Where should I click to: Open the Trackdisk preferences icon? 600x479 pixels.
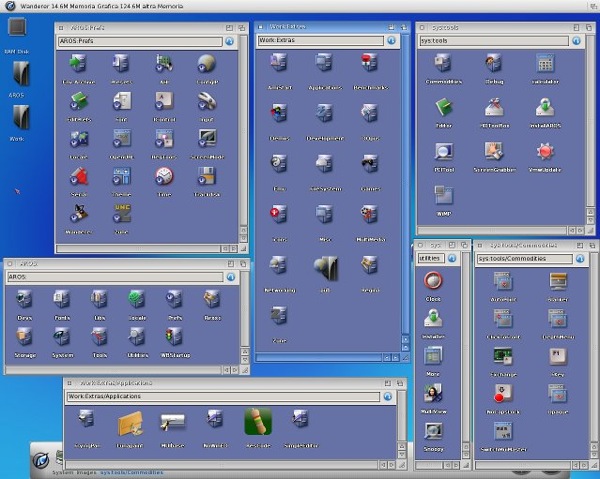coord(207,175)
